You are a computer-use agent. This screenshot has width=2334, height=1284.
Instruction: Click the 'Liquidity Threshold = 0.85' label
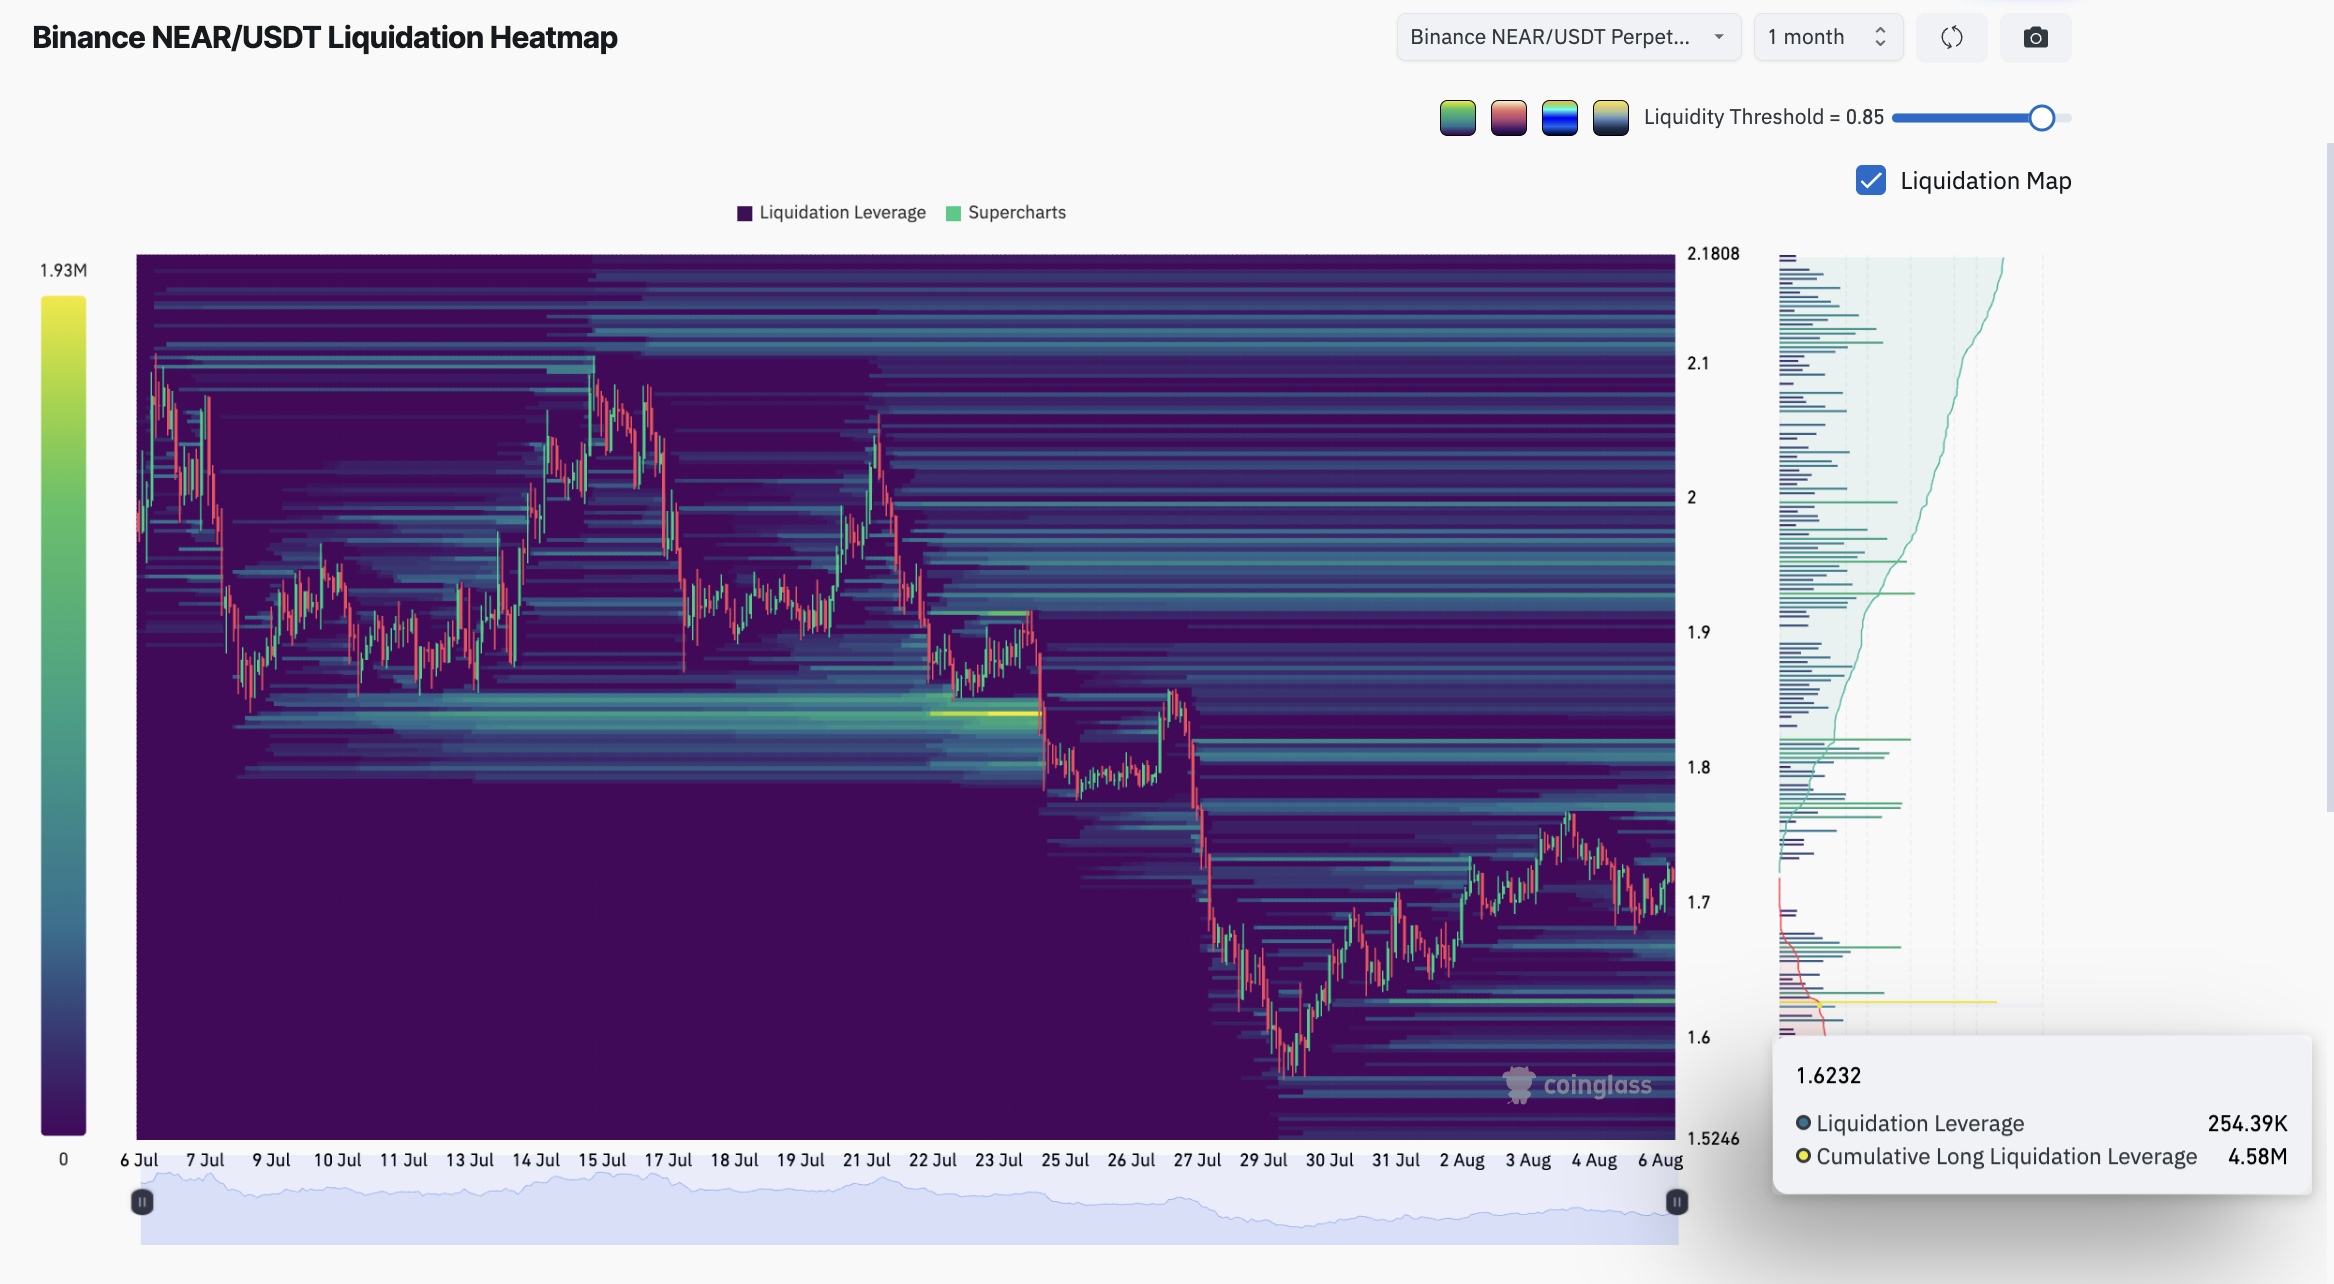coord(1764,117)
